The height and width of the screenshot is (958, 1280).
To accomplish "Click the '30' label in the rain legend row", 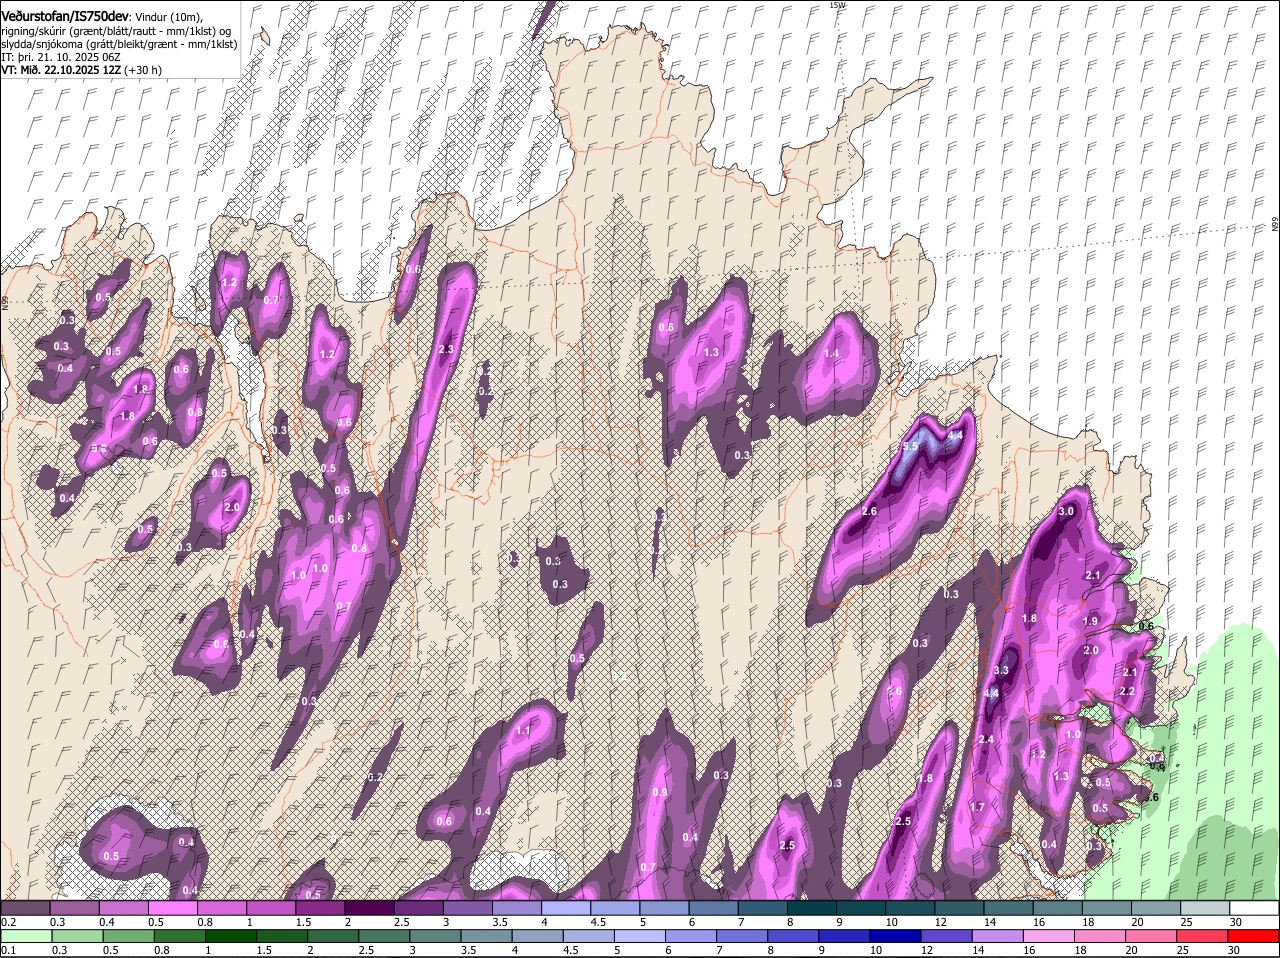I will [x=1233, y=950].
